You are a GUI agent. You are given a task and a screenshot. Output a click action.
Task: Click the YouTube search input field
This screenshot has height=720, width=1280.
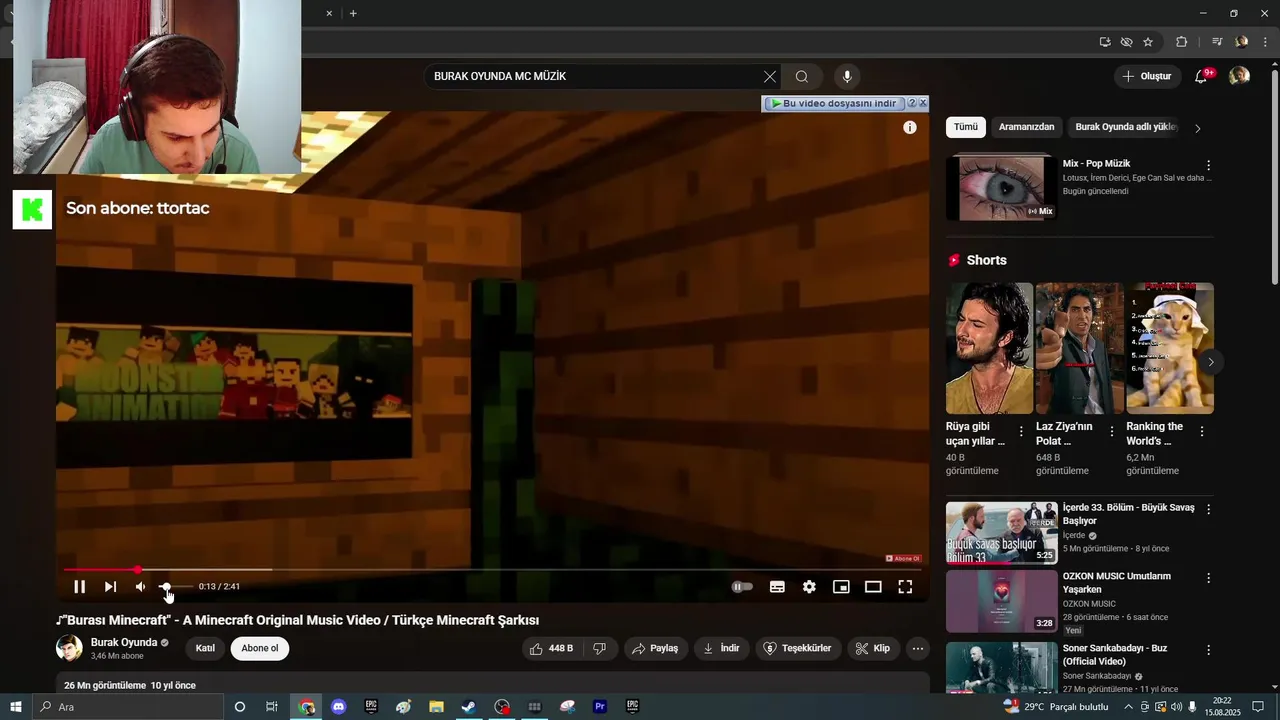pyautogui.click(x=595, y=76)
